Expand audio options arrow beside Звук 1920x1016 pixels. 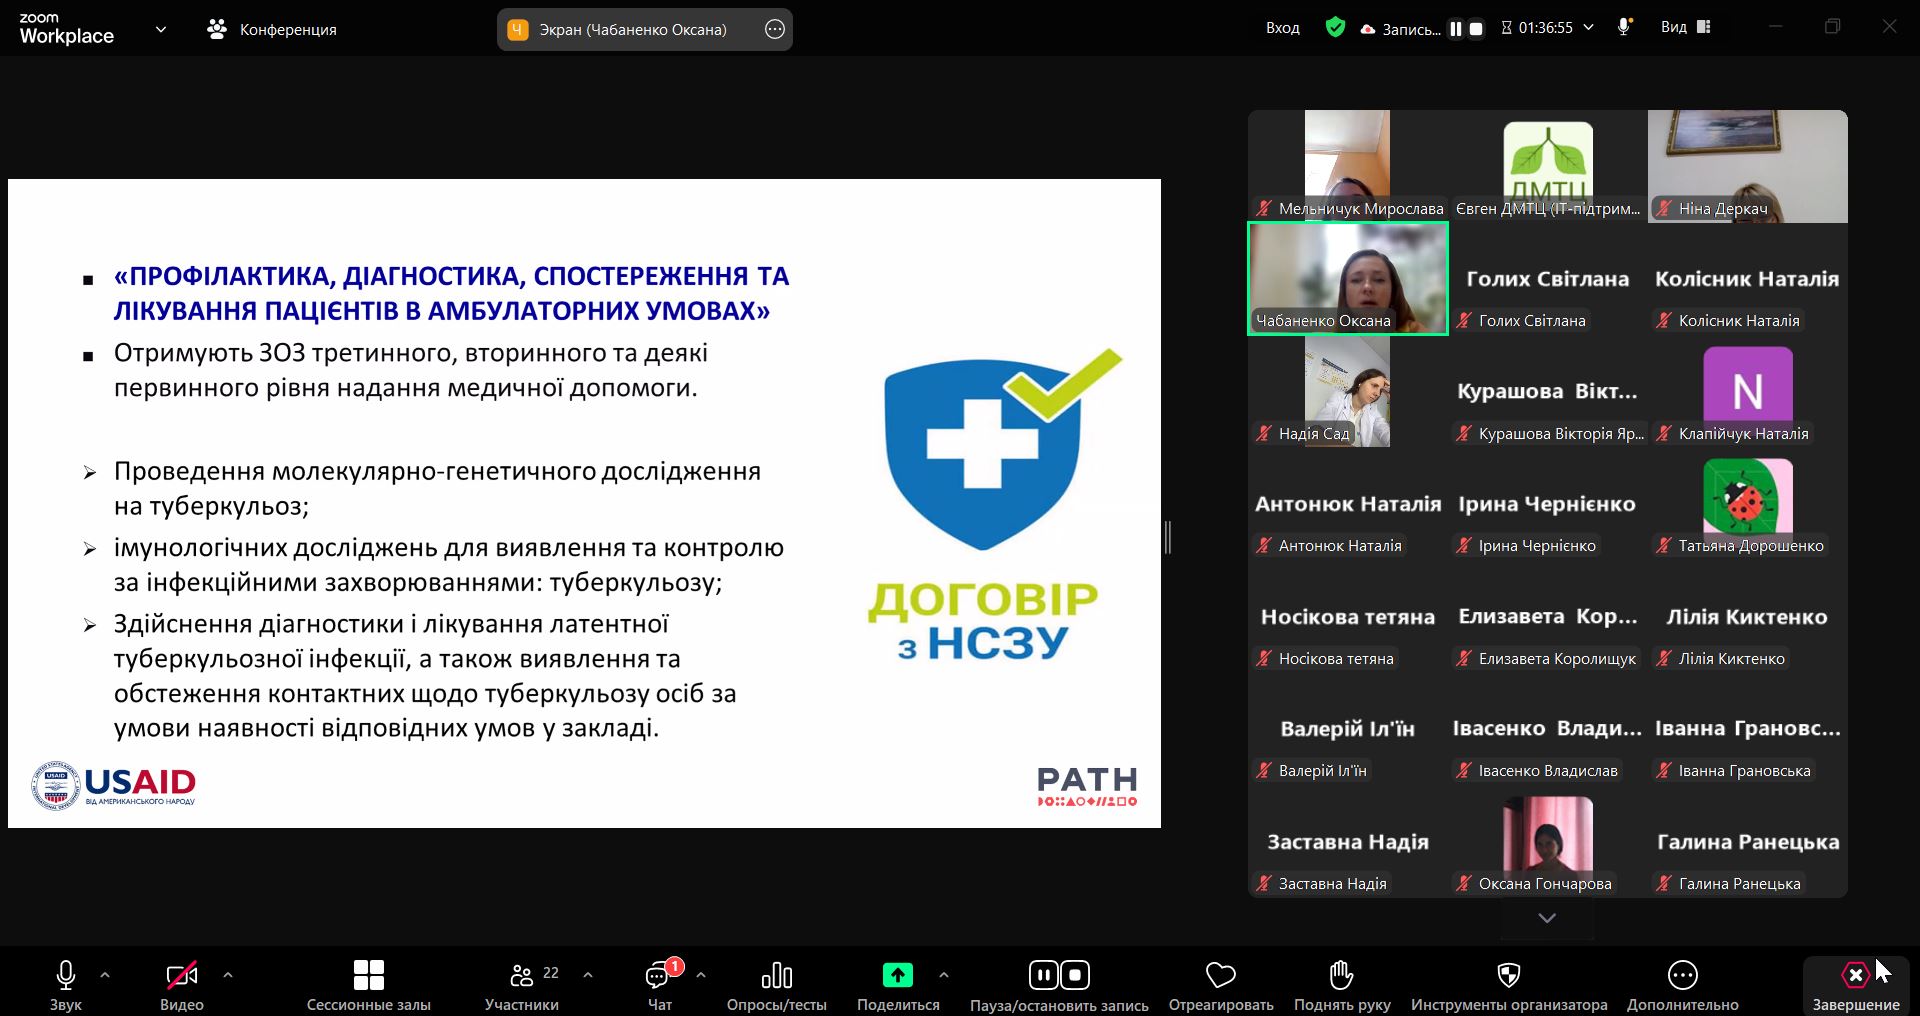coord(105,974)
